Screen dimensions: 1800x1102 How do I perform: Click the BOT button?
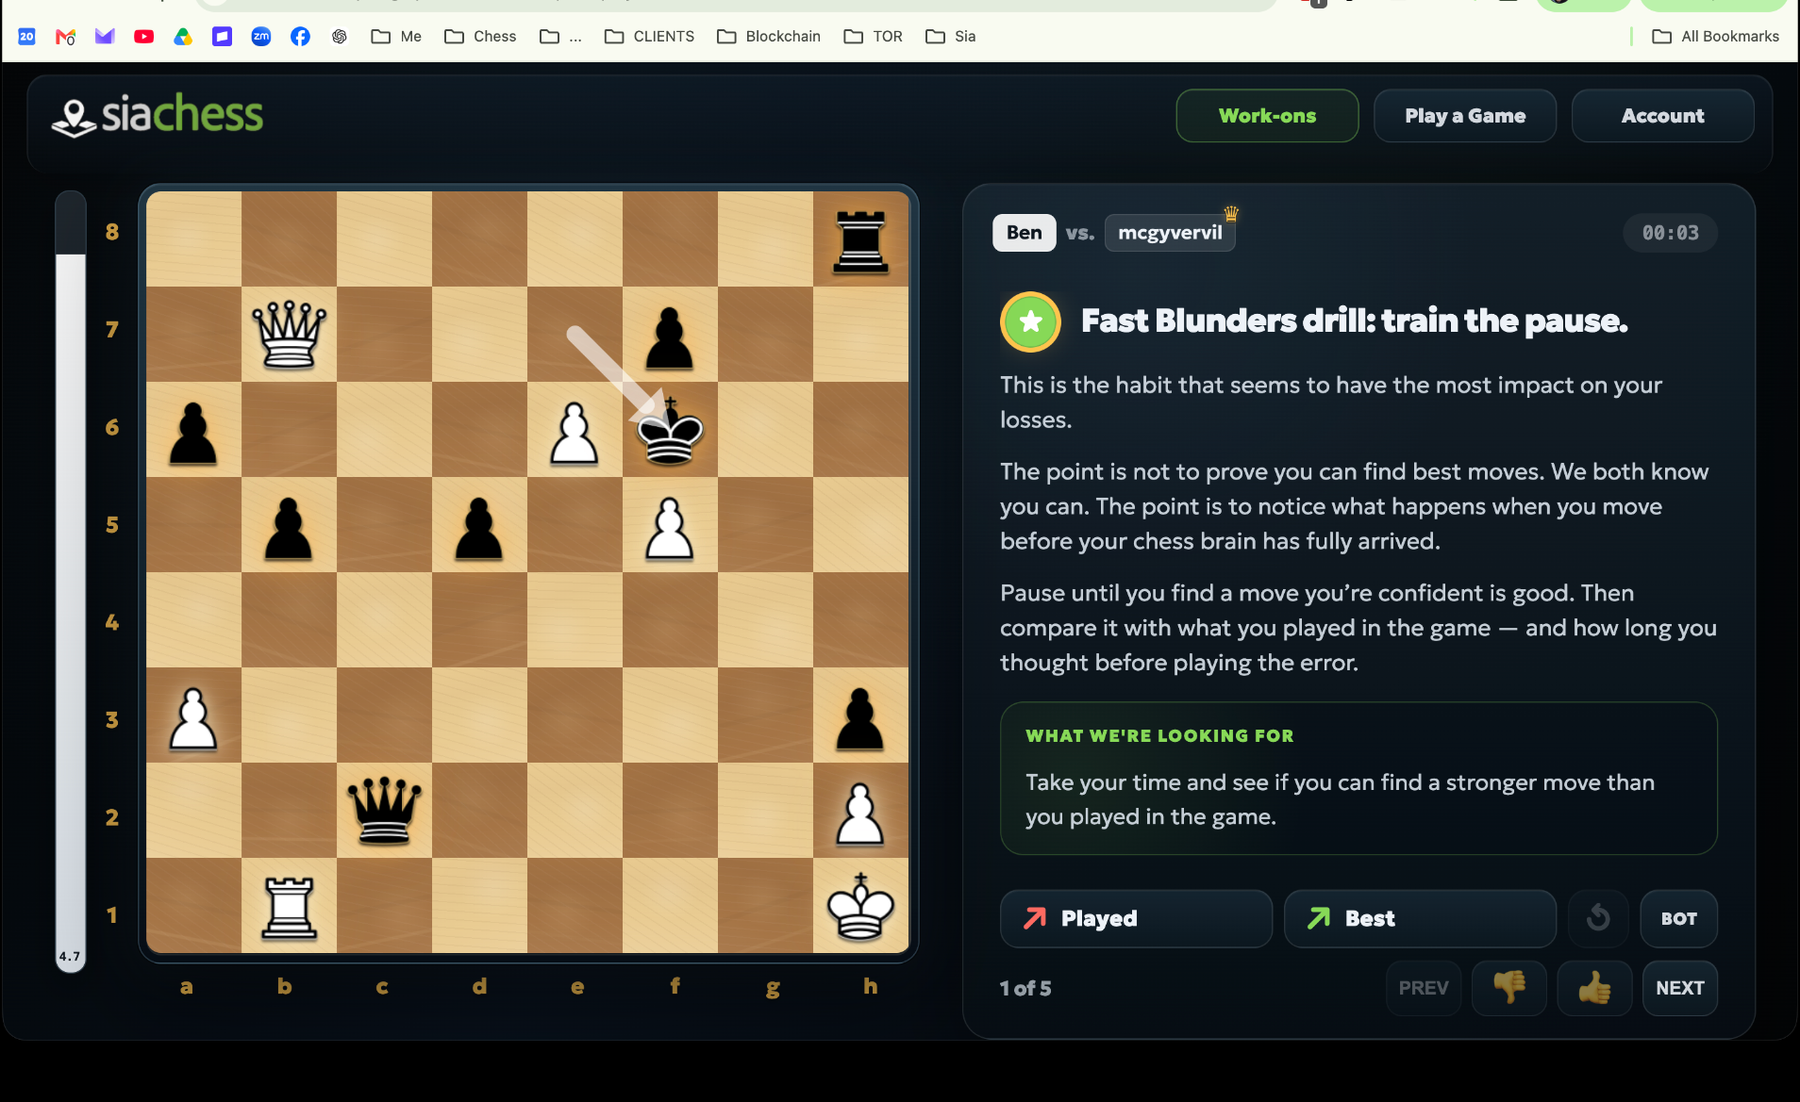[x=1679, y=918]
